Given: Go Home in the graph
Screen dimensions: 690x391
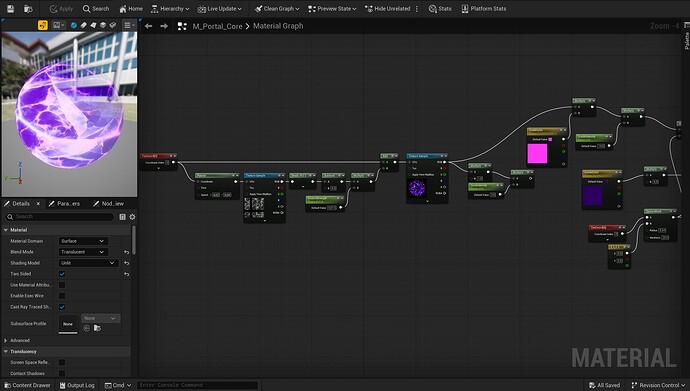Looking at the screenshot, I should click(x=131, y=8).
